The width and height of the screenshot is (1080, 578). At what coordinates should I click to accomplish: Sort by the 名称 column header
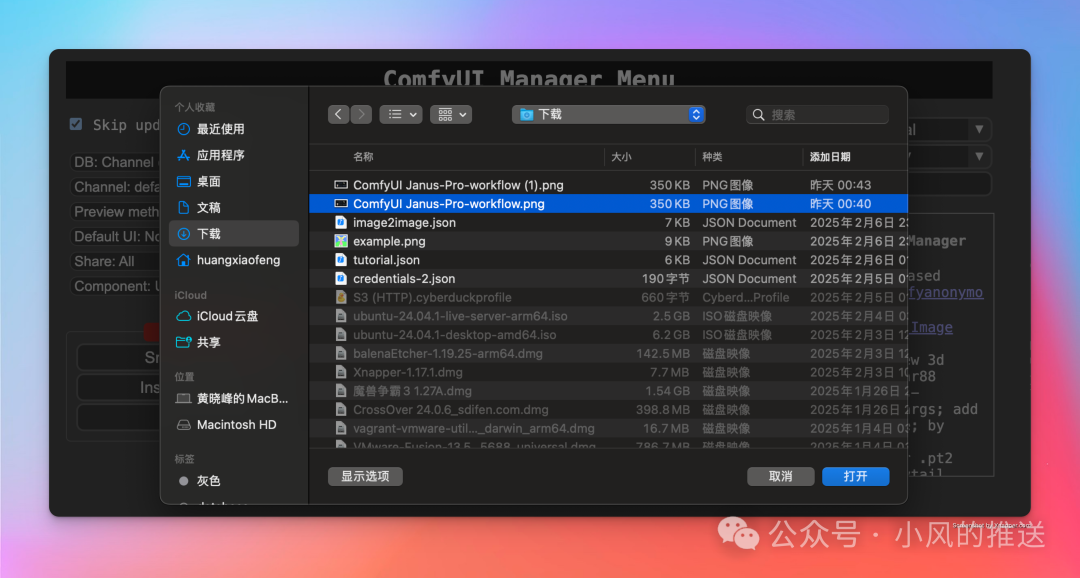tap(363, 157)
